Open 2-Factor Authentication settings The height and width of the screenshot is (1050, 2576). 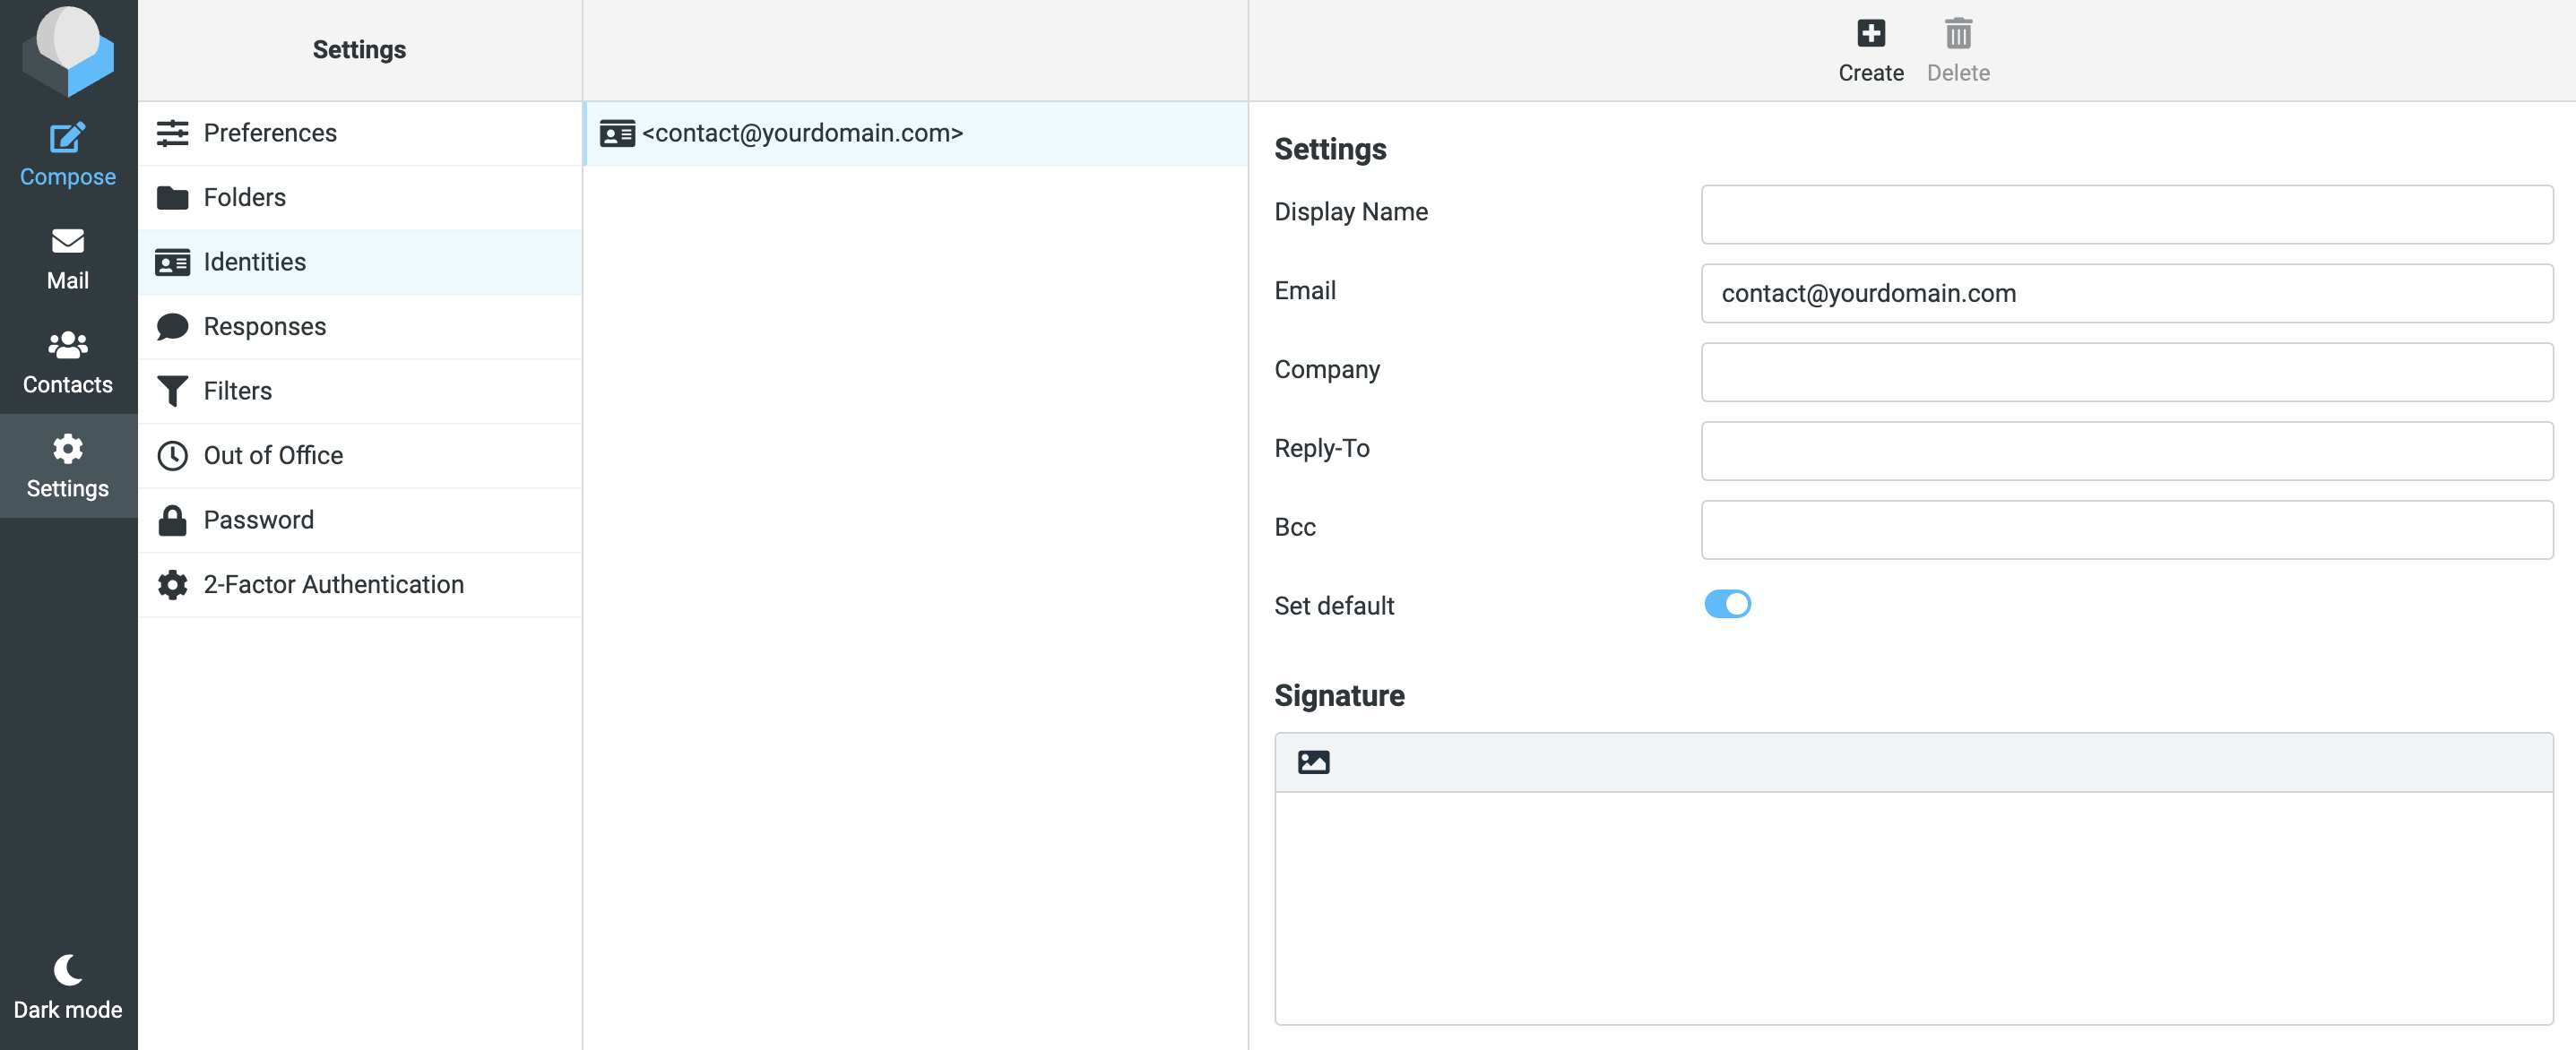333,584
